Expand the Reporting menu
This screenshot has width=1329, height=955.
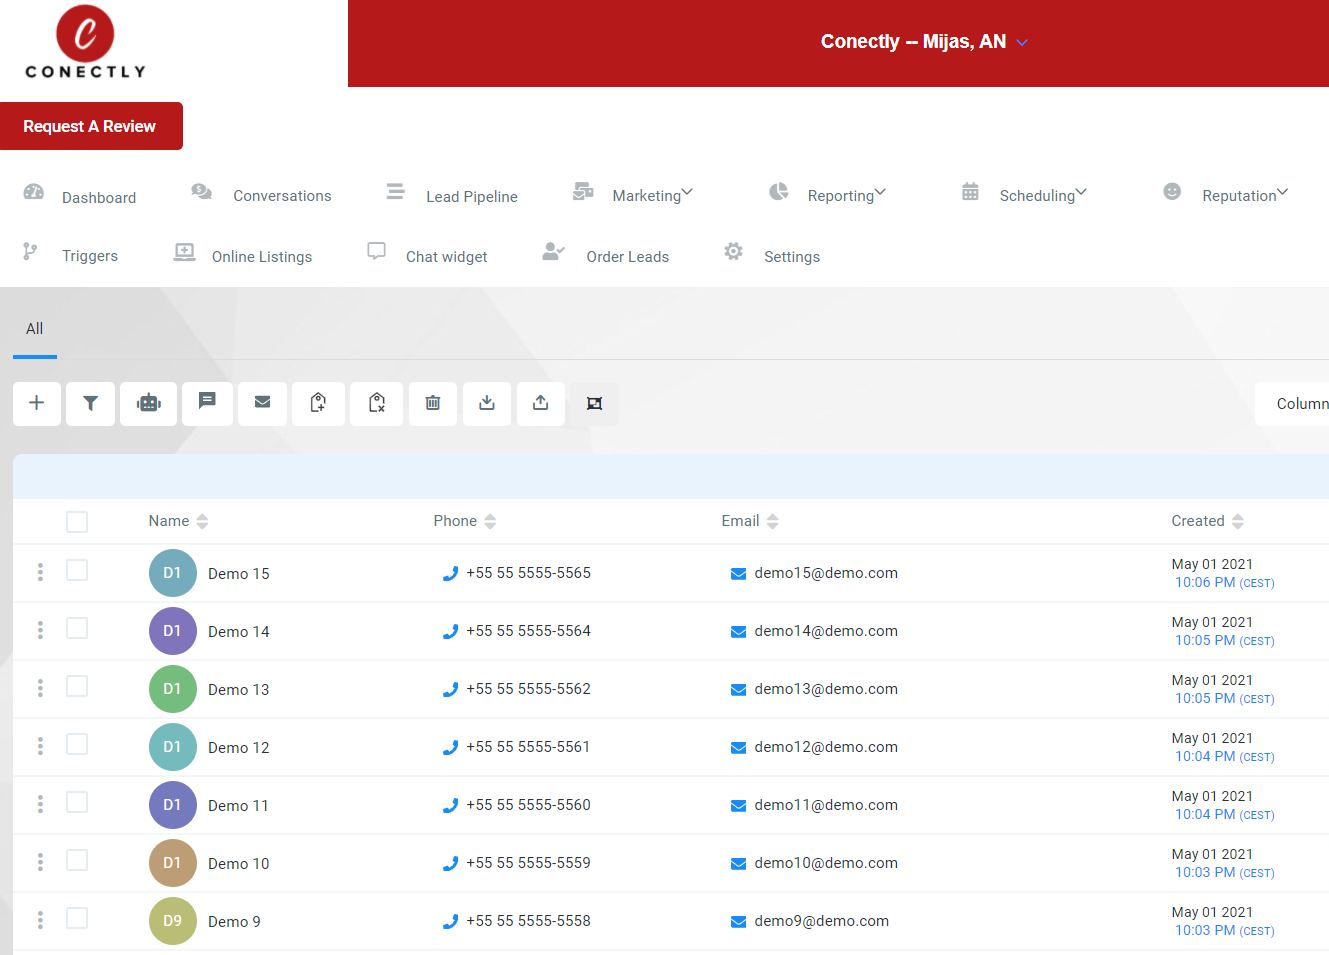point(847,195)
